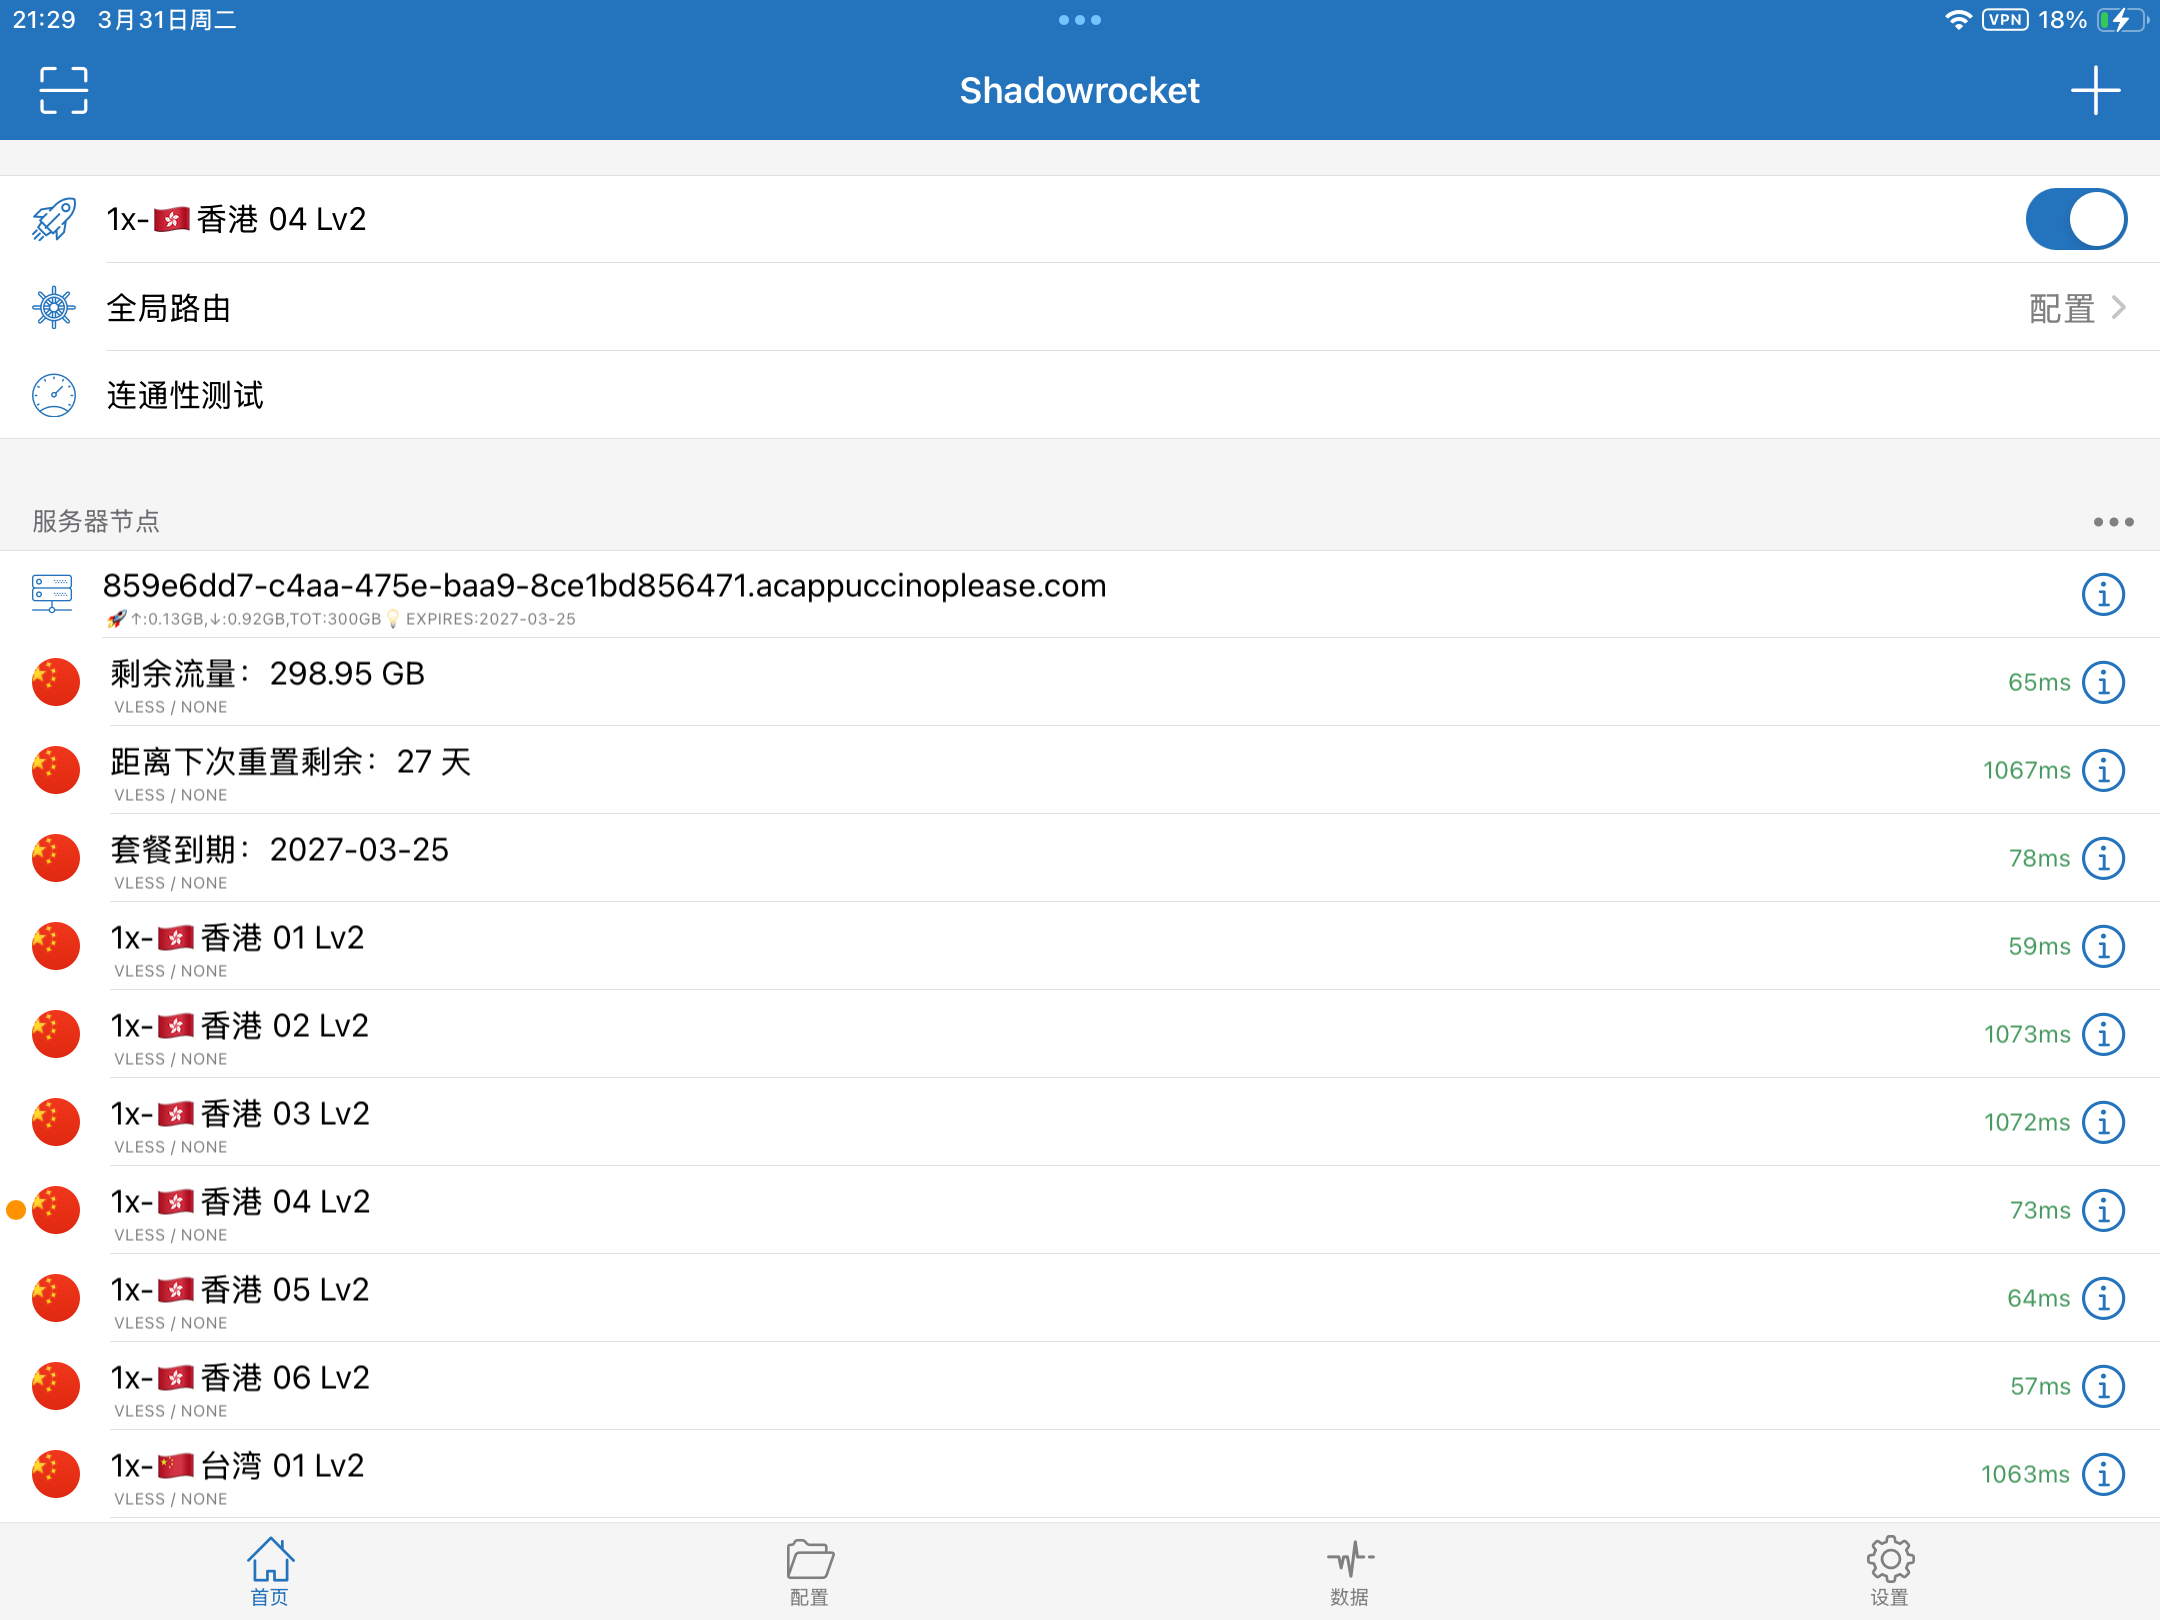This screenshot has width=2160, height=1620.
Task: Expand the top three-dot multitasking menu
Action: (1080, 20)
